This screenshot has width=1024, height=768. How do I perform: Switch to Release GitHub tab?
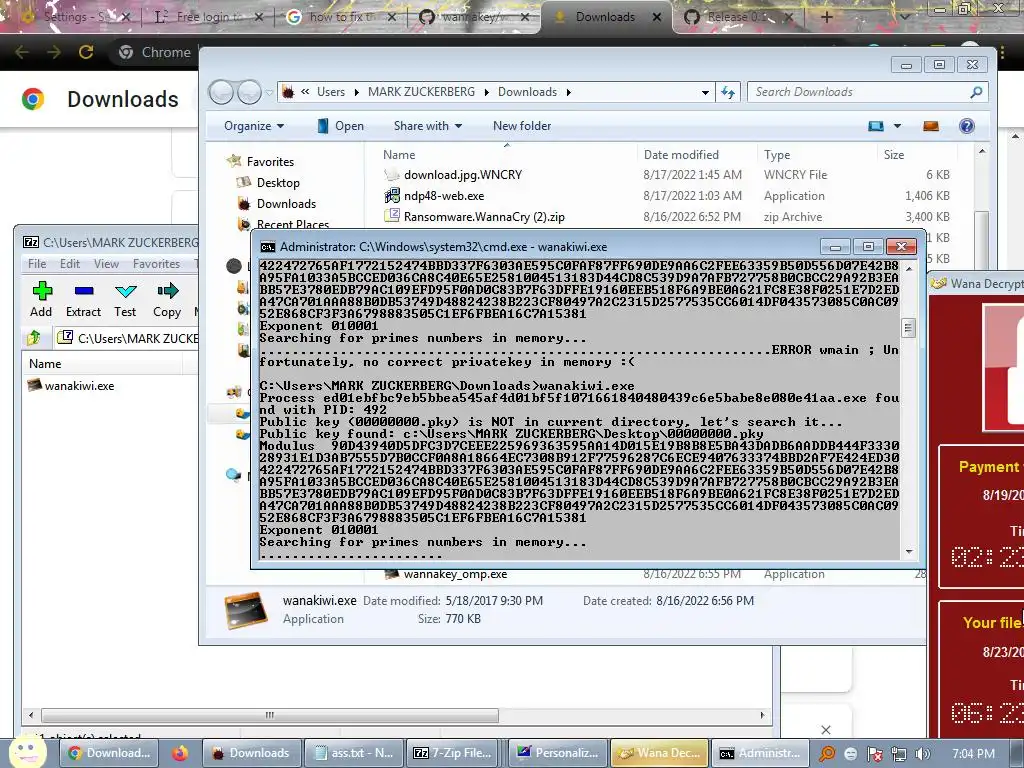click(x=738, y=17)
